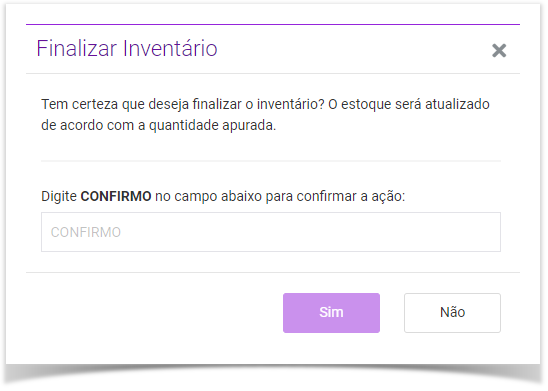Click the word 'Finalizar' in the header
The width and height of the screenshot is (548, 391).
[x=77, y=48]
